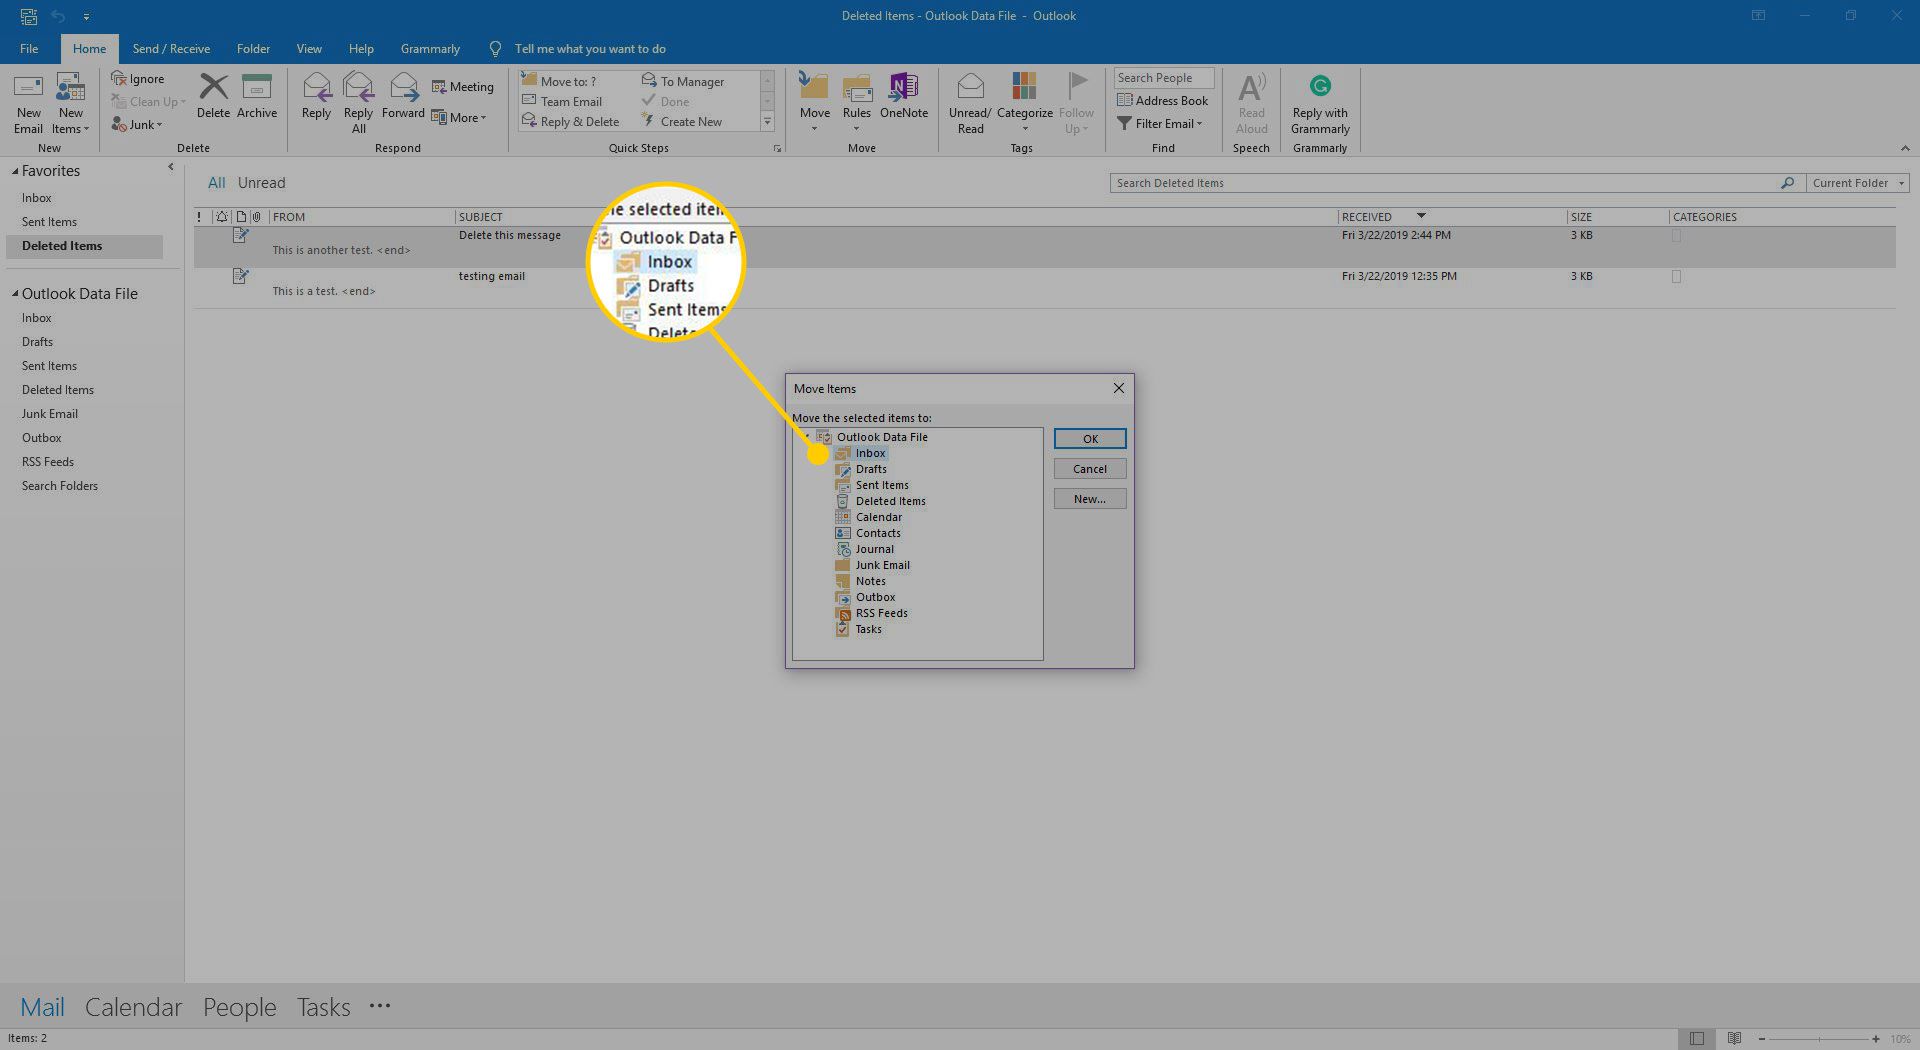Click OK in Move Items dialog
The image size is (1920, 1050).
1090,439
